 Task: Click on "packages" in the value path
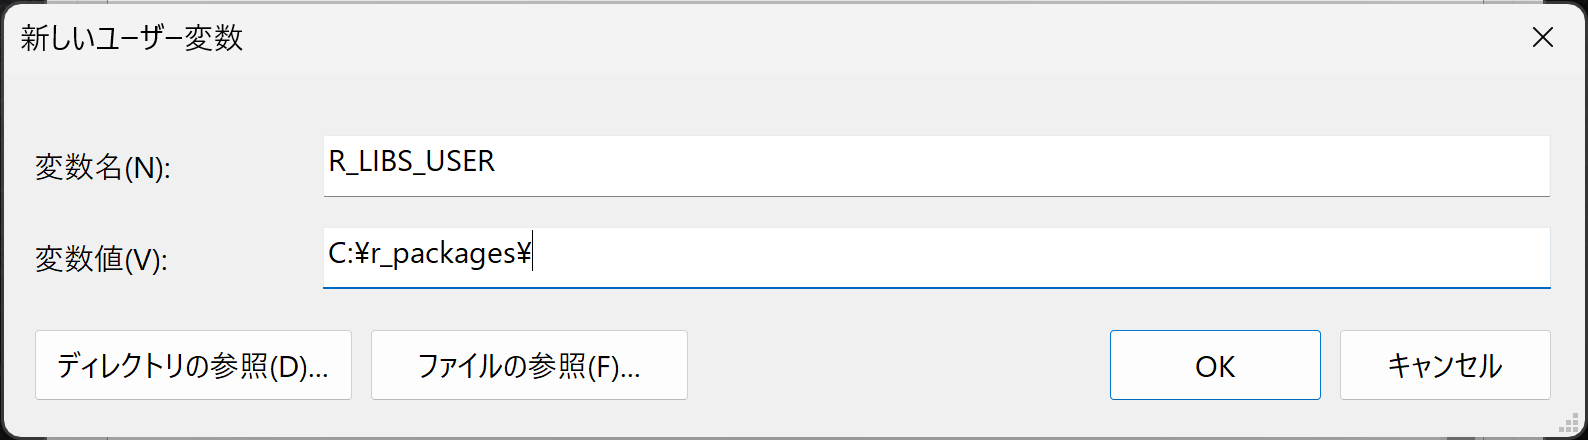coord(453,255)
